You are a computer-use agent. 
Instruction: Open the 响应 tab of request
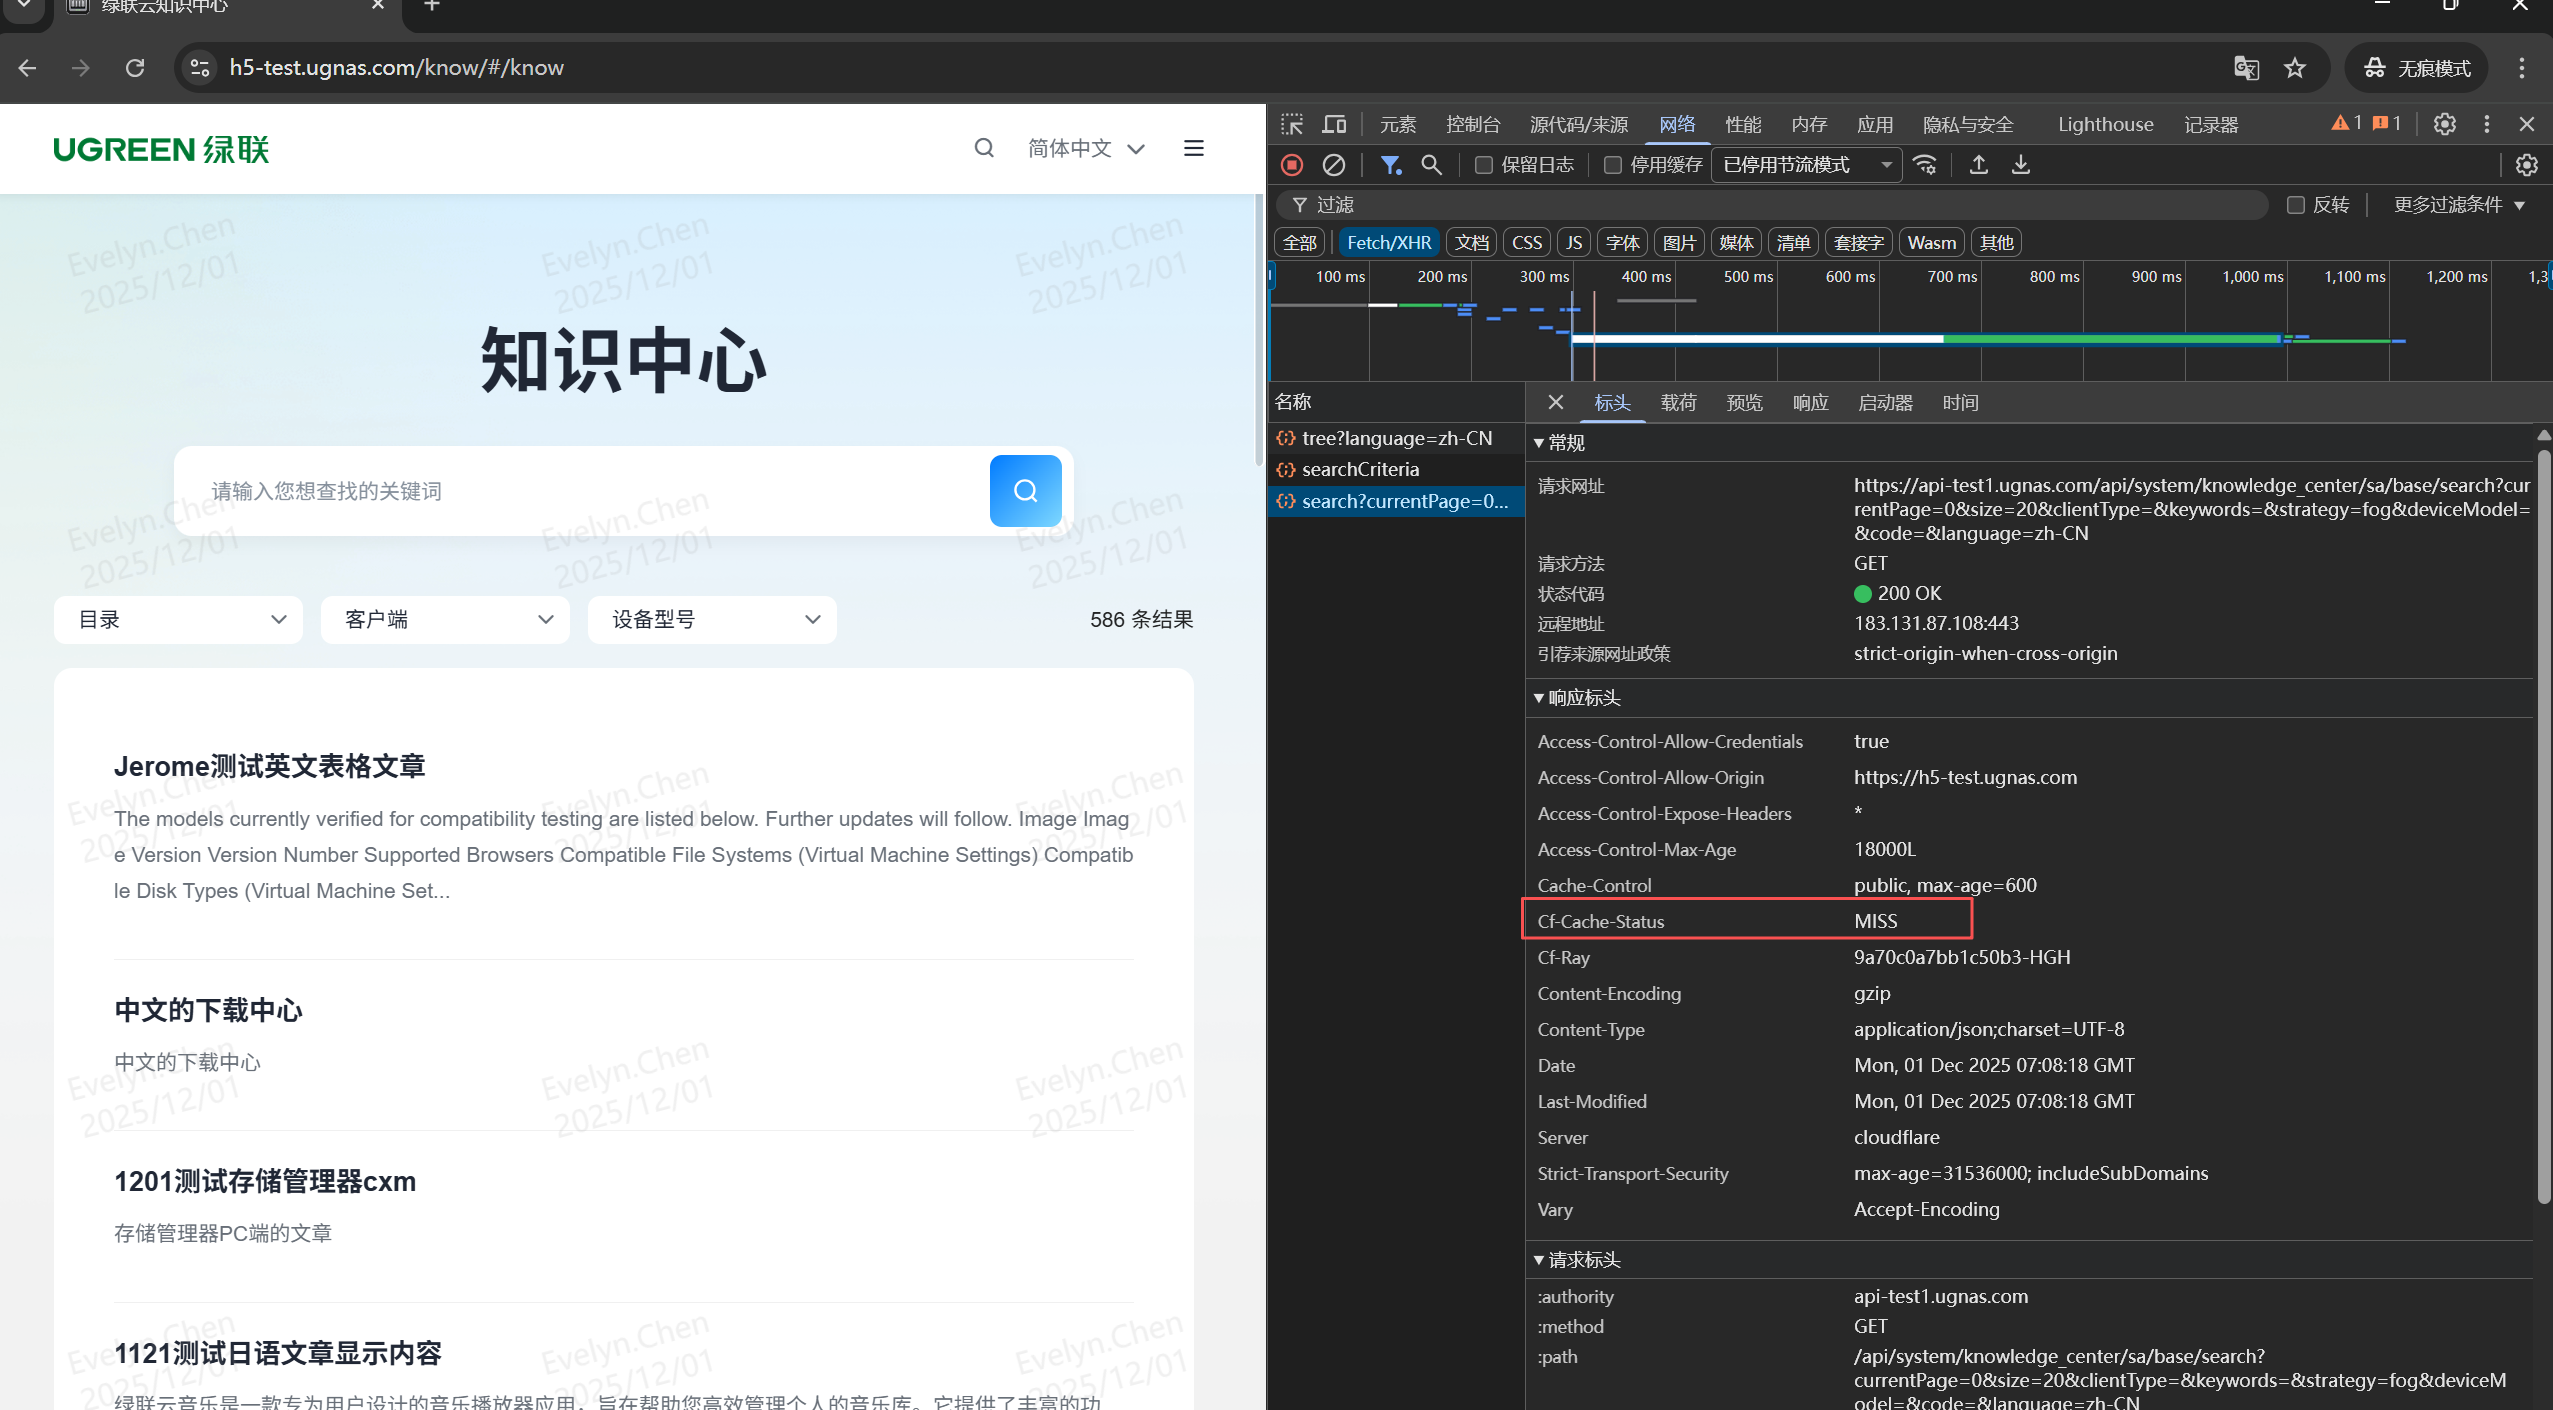pos(1810,403)
